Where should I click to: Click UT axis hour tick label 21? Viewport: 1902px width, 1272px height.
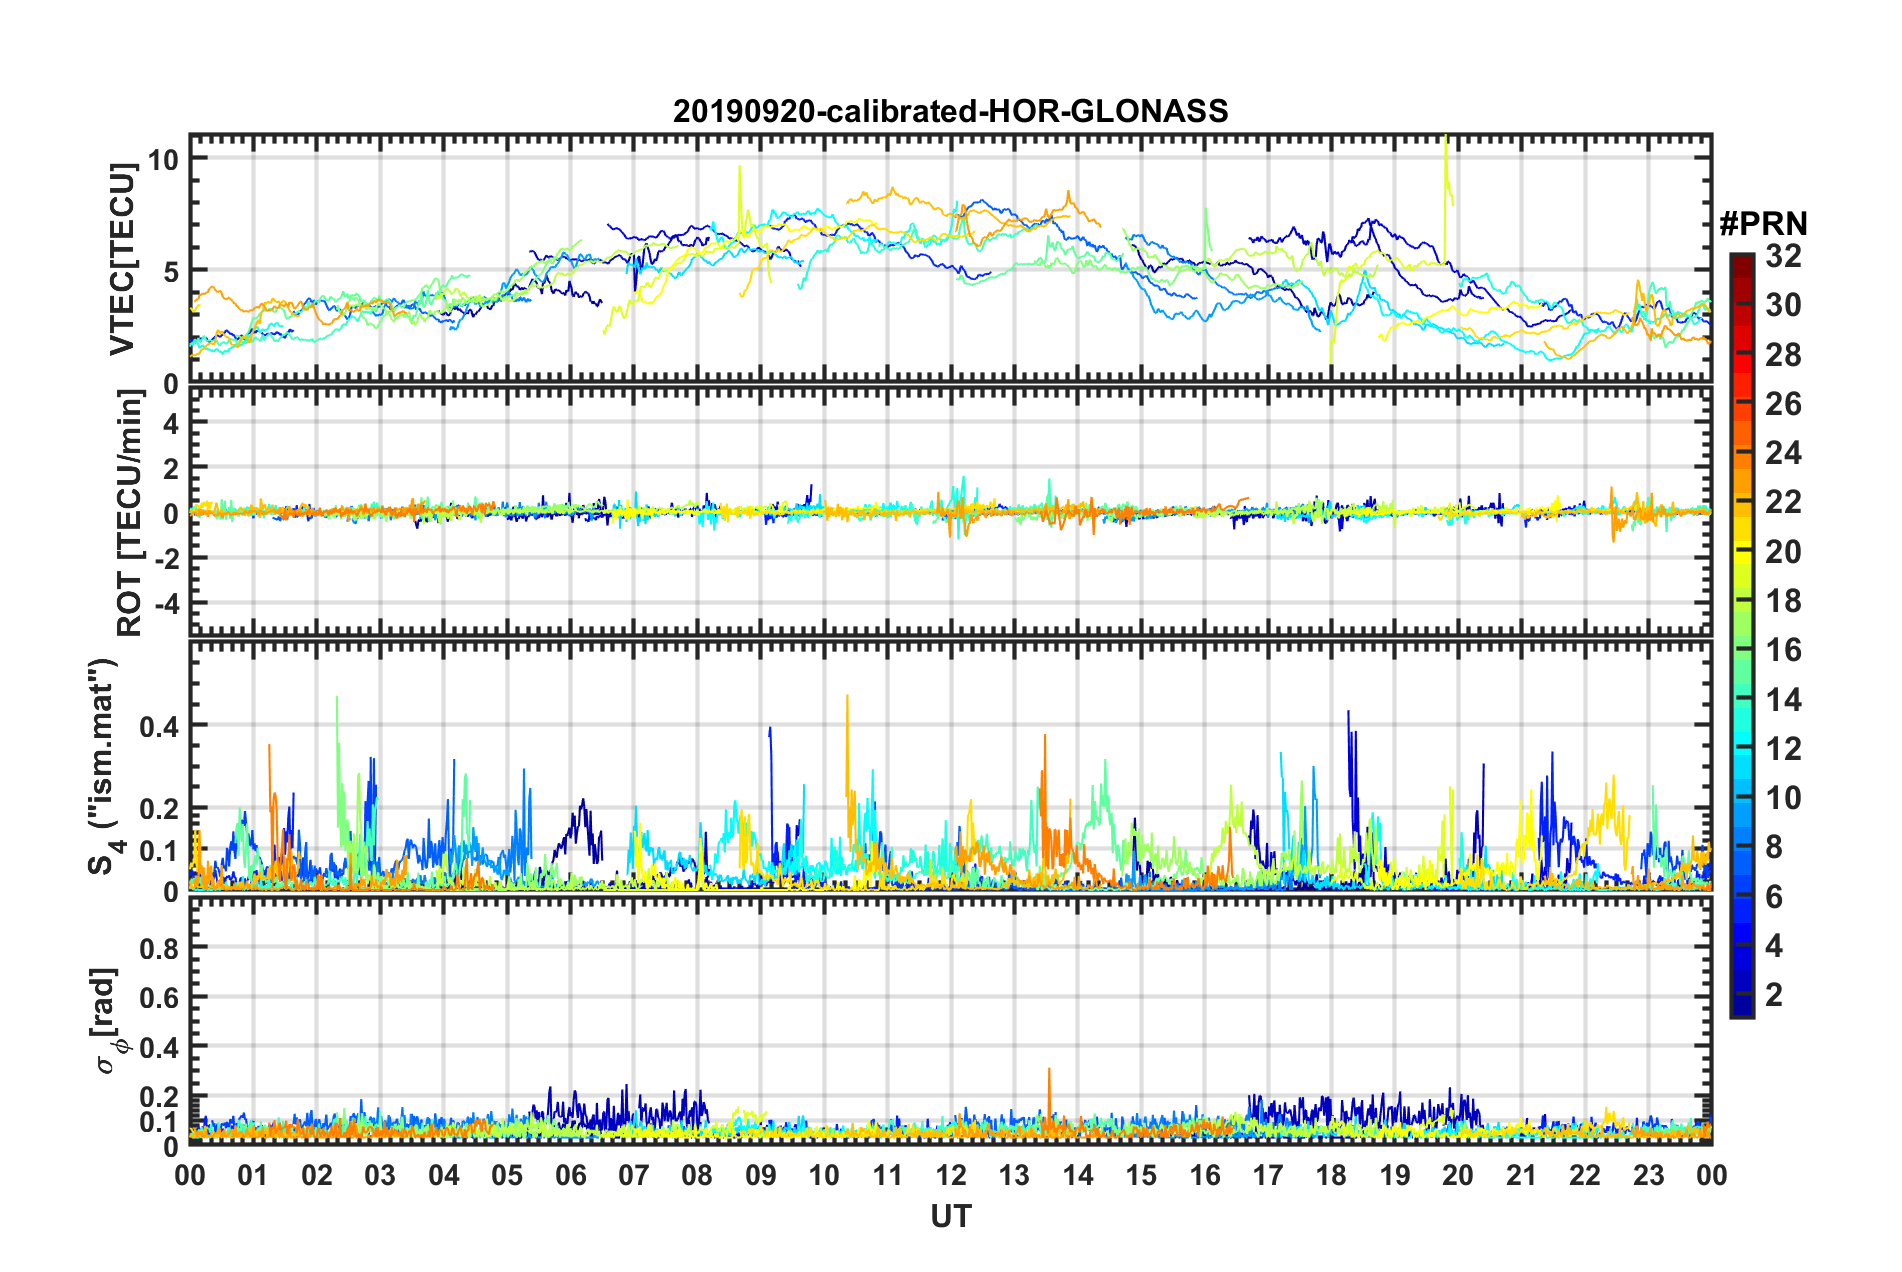1522,1175
